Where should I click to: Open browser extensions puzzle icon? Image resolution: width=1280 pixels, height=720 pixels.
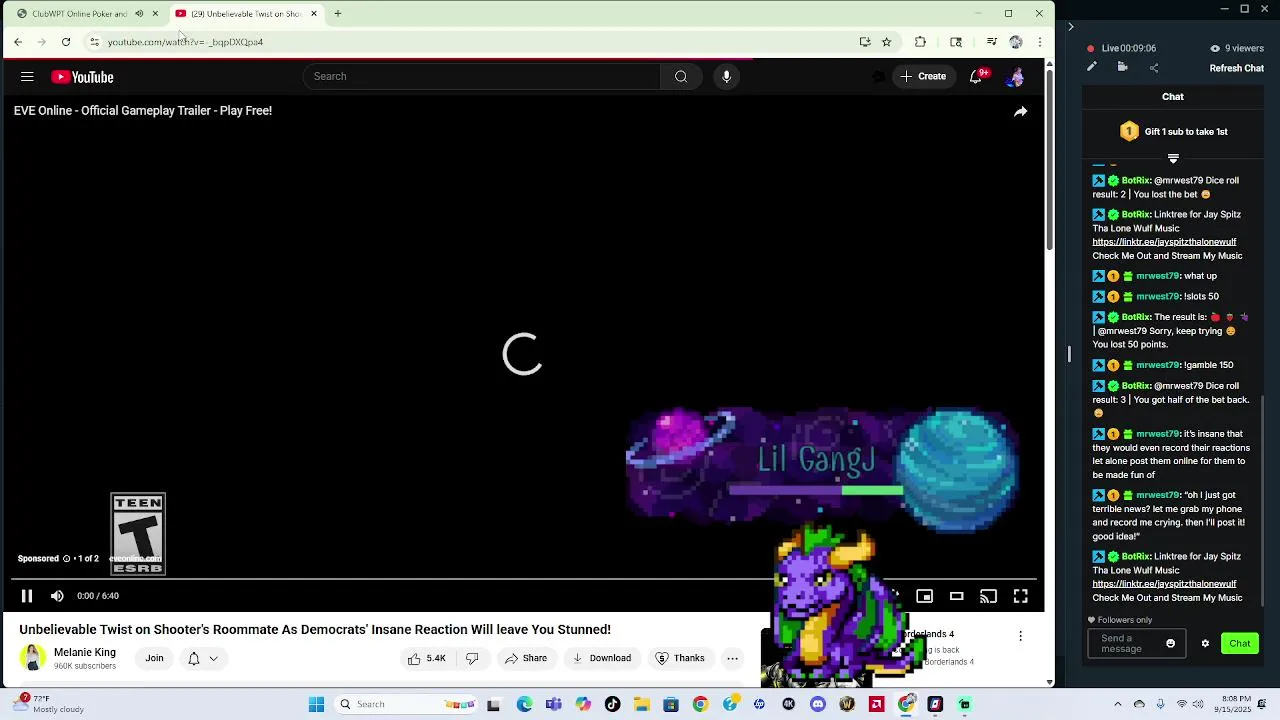click(x=920, y=42)
